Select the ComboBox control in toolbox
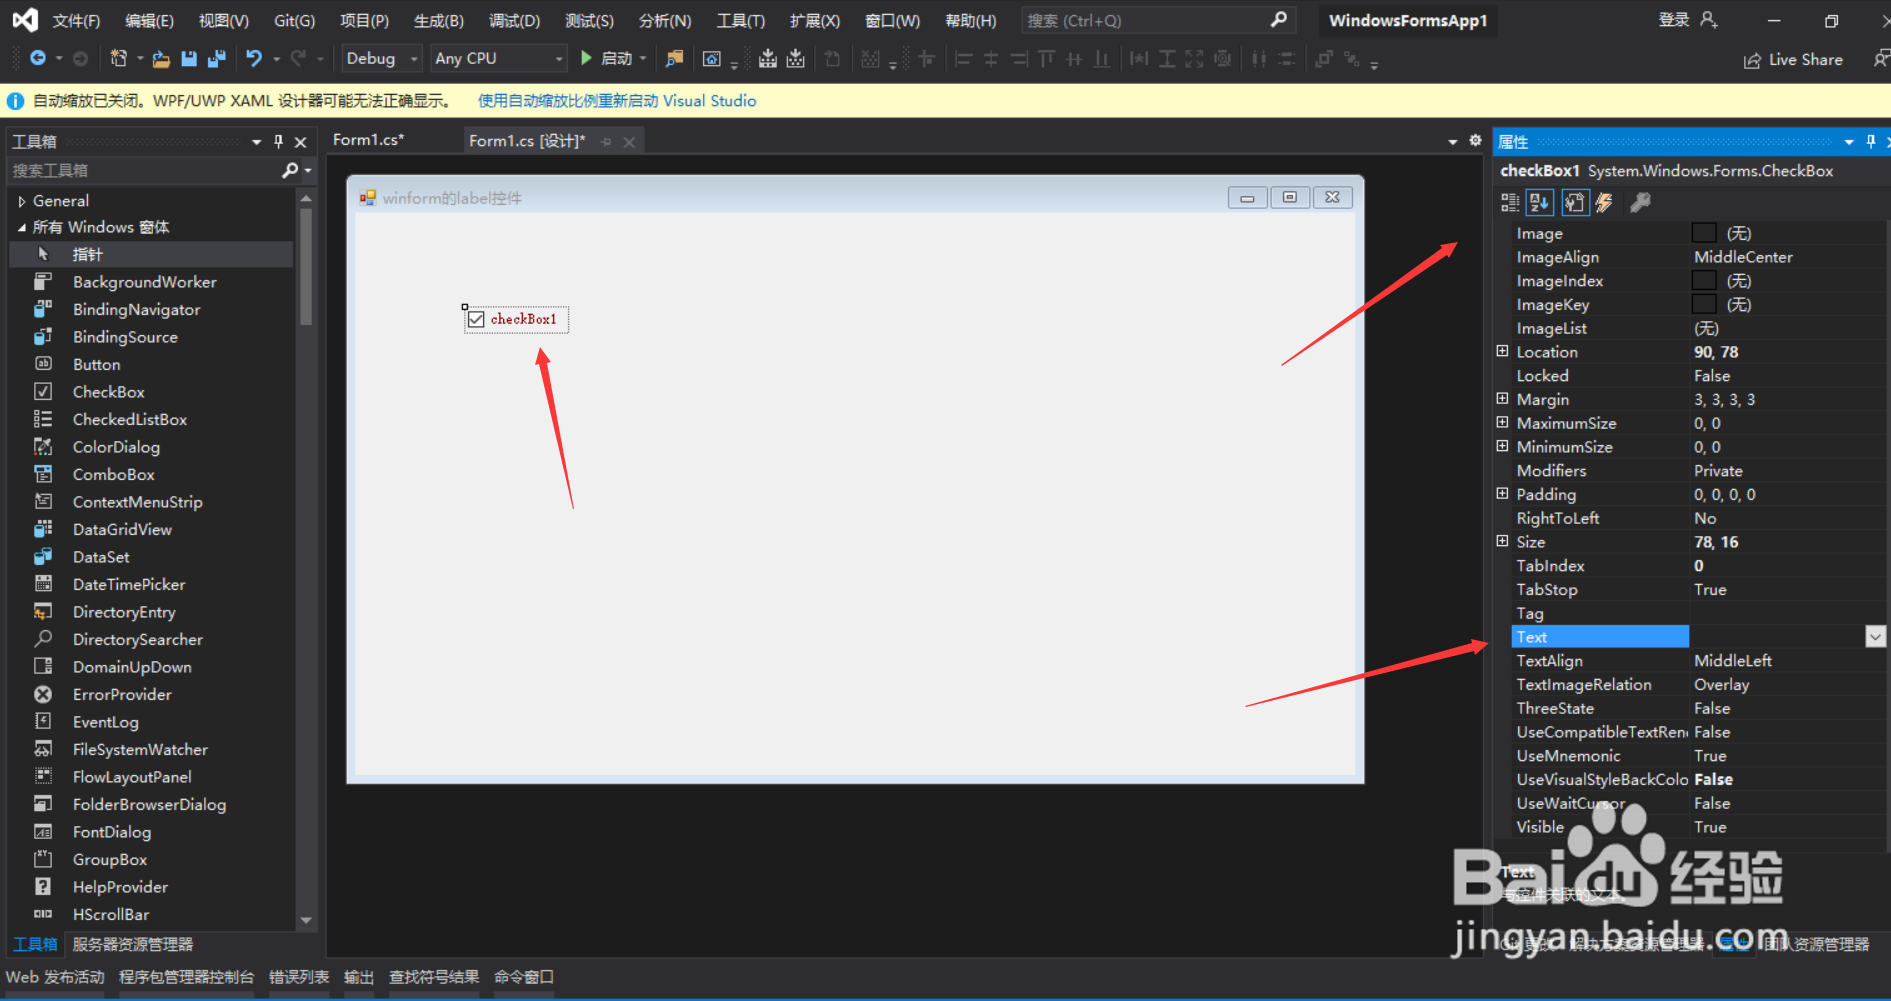The image size is (1891, 1001). 113,475
